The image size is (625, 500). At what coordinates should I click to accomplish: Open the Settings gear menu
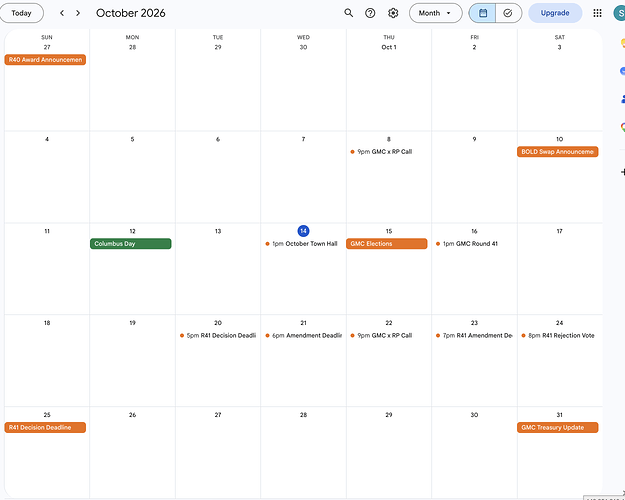[x=393, y=13]
